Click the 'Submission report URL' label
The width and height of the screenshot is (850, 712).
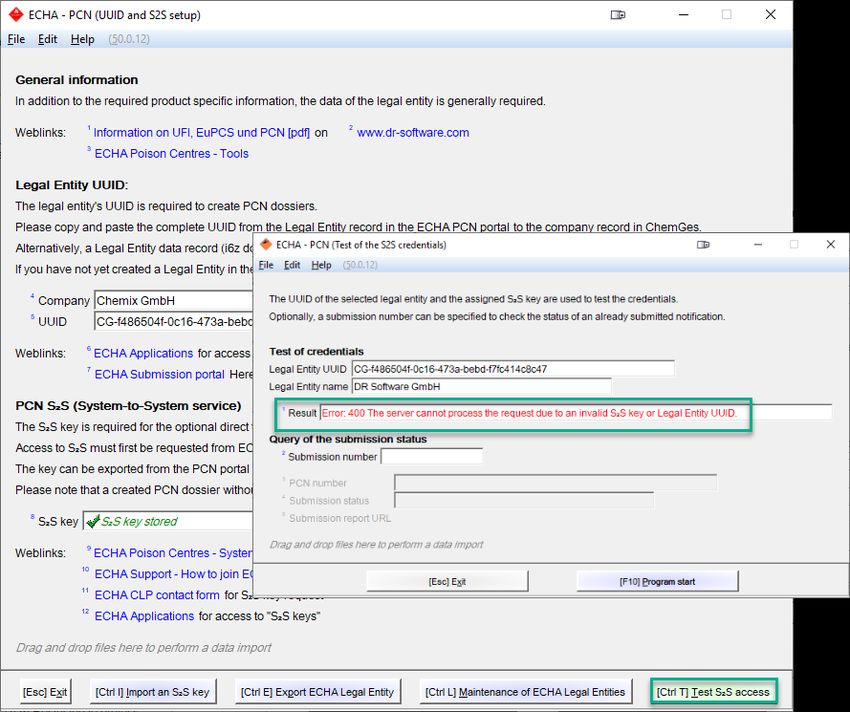(340, 518)
